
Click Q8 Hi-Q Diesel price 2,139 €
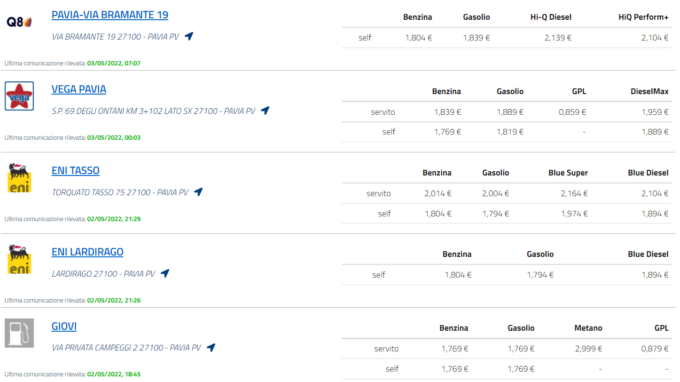tap(558, 38)
